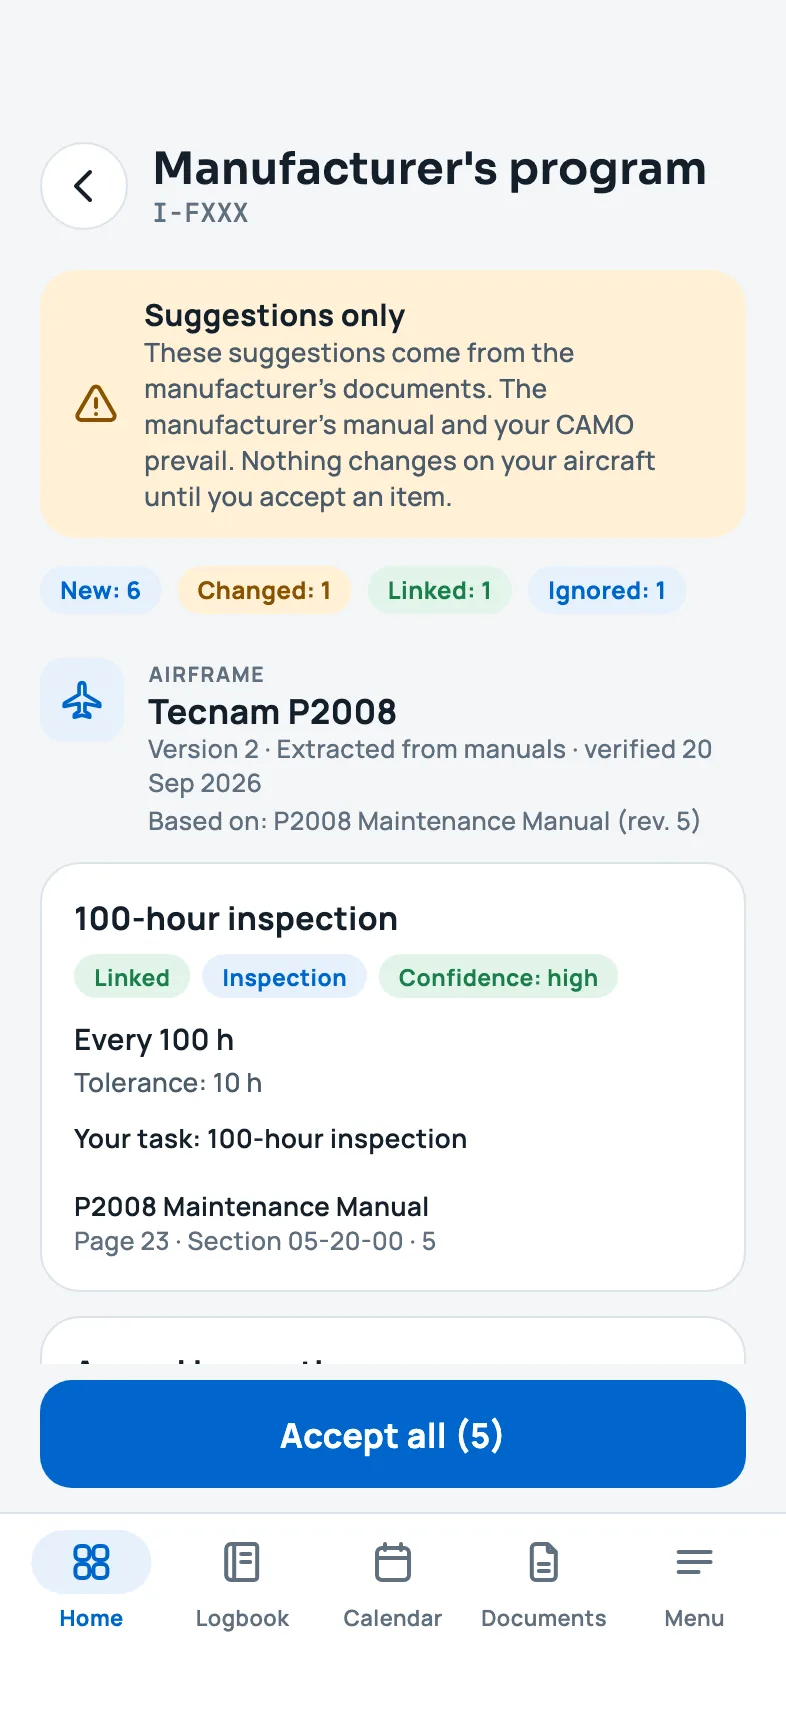Screen dimensions: 786x1710
Task: Open the Logbook tab icon
Action: click(242, 1562)
